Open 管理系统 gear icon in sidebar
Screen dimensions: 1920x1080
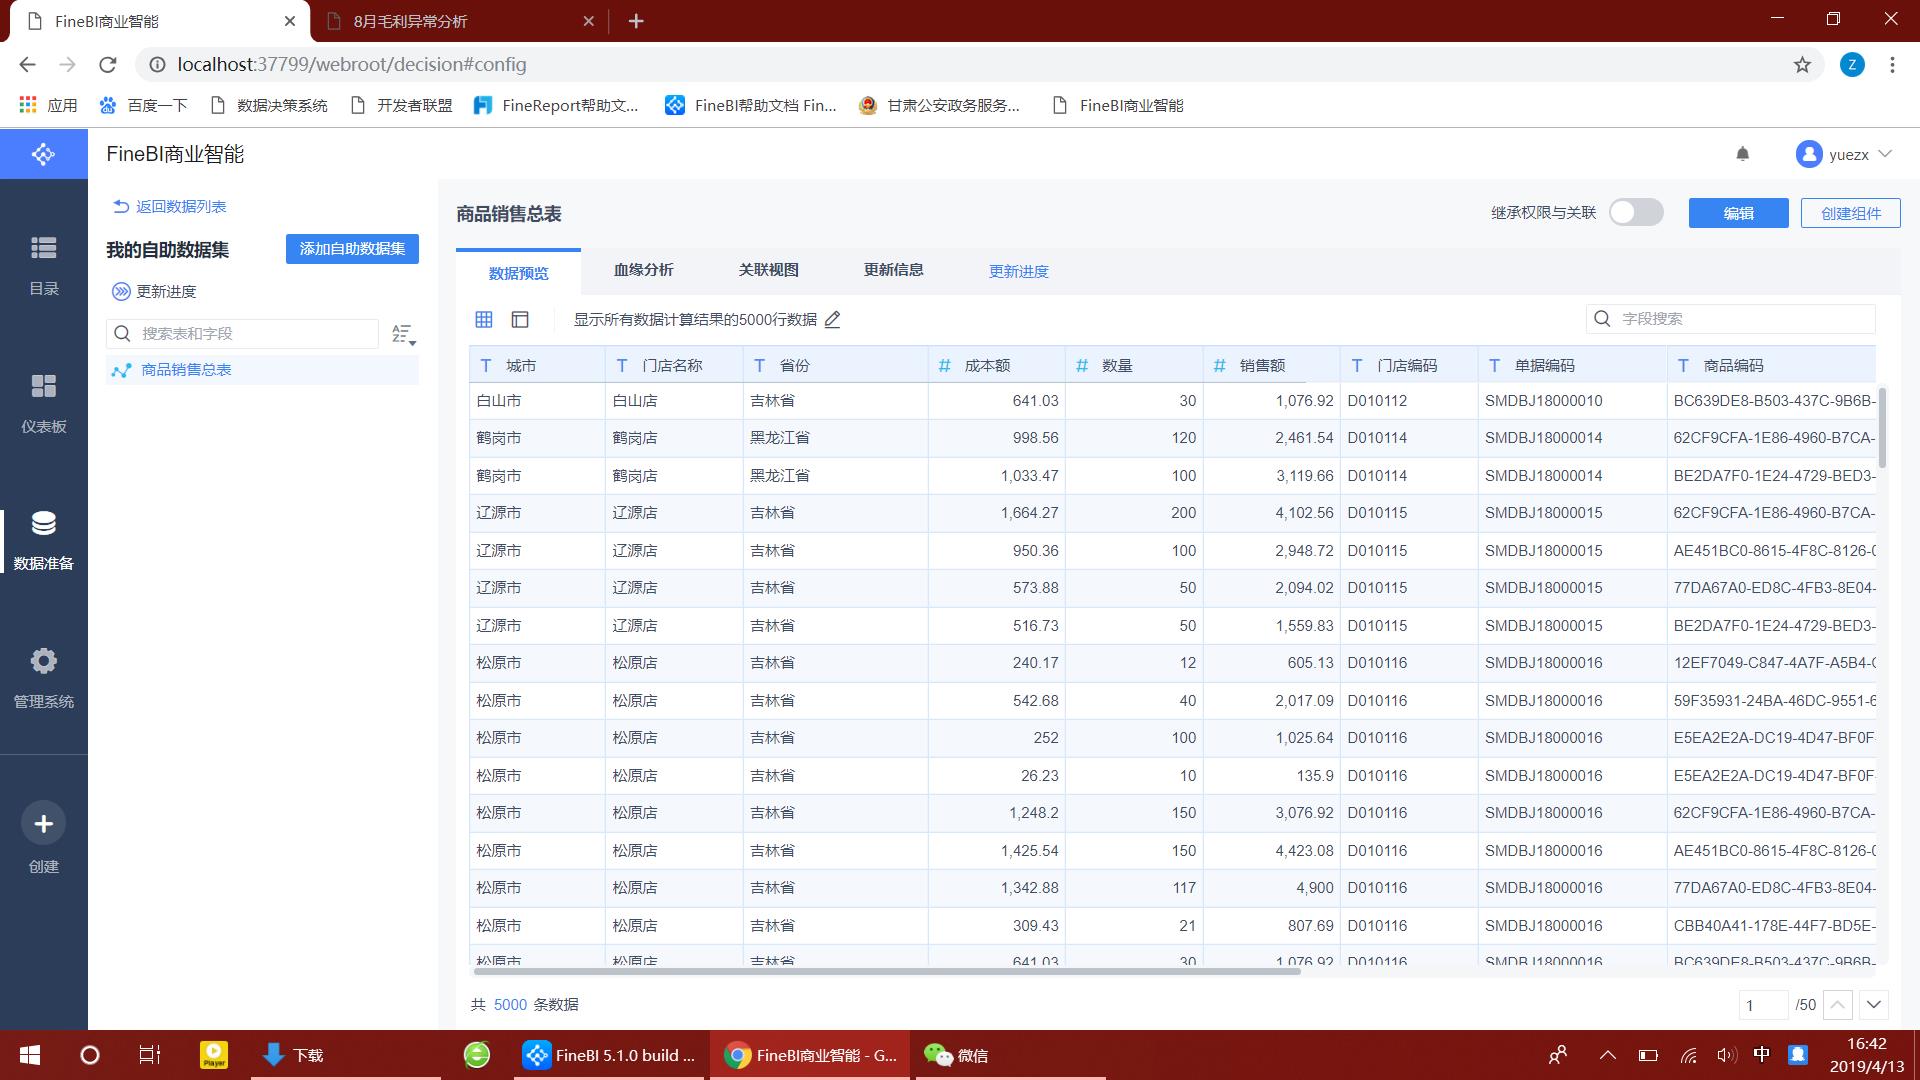point(43,661)
